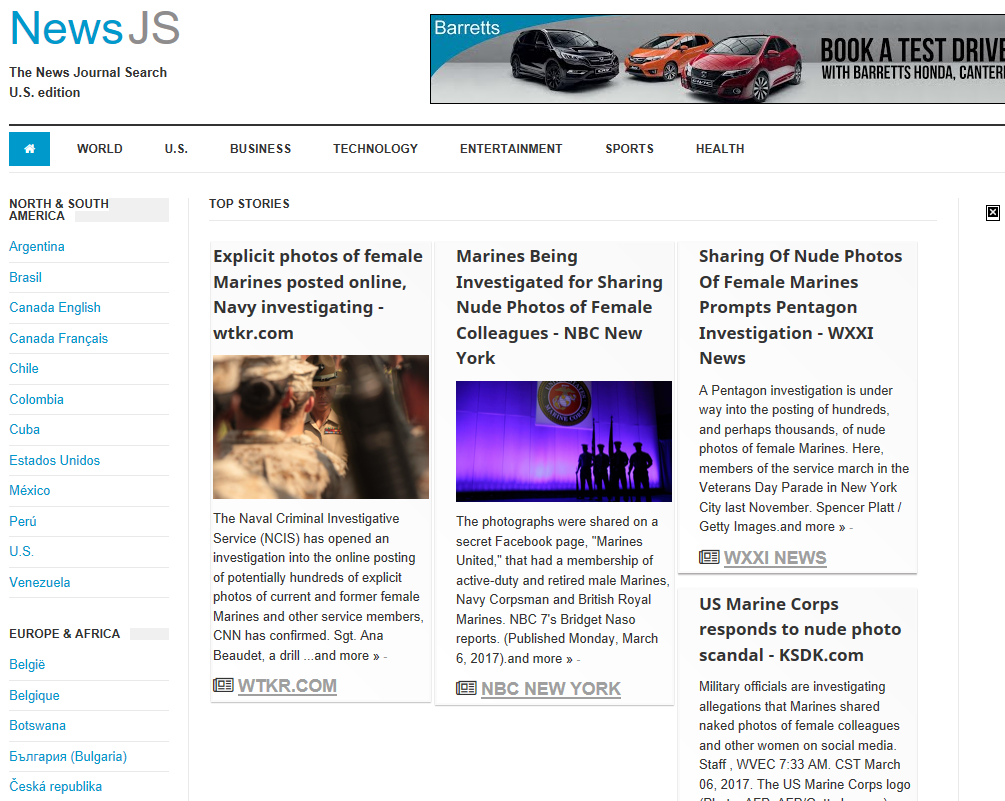Screen dimensions: 1005x801
Task: Select Brasil edition
Action: [26, 277]
